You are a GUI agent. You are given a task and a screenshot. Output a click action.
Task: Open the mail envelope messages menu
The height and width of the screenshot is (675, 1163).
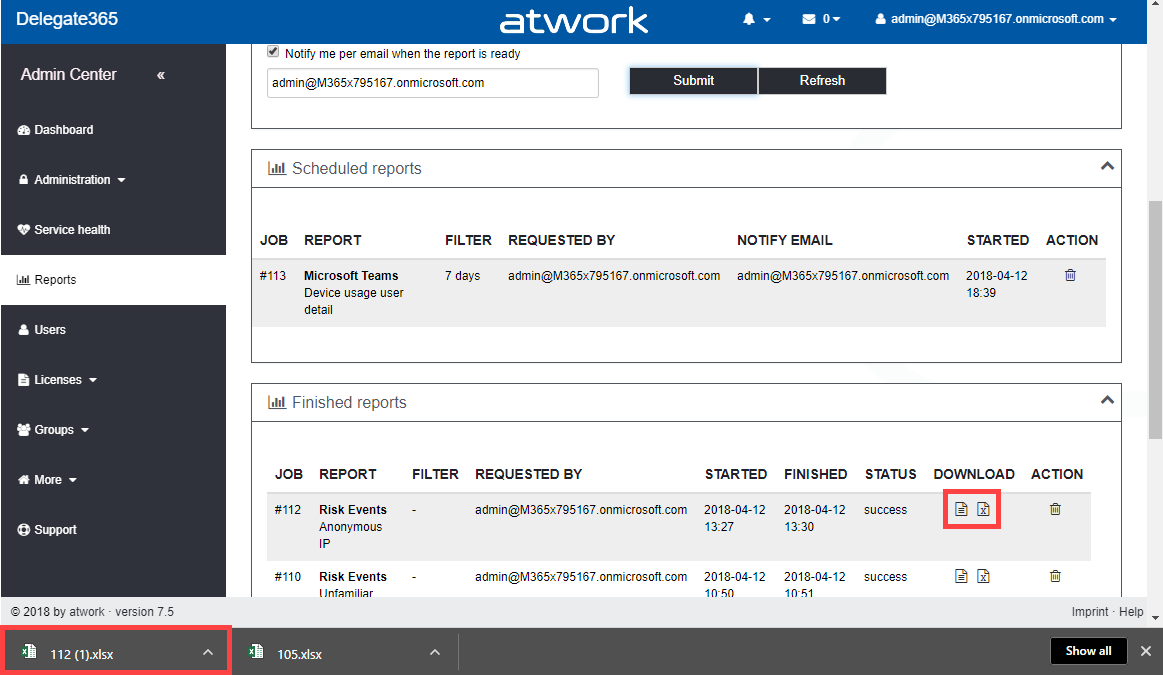tap(820, 19)
